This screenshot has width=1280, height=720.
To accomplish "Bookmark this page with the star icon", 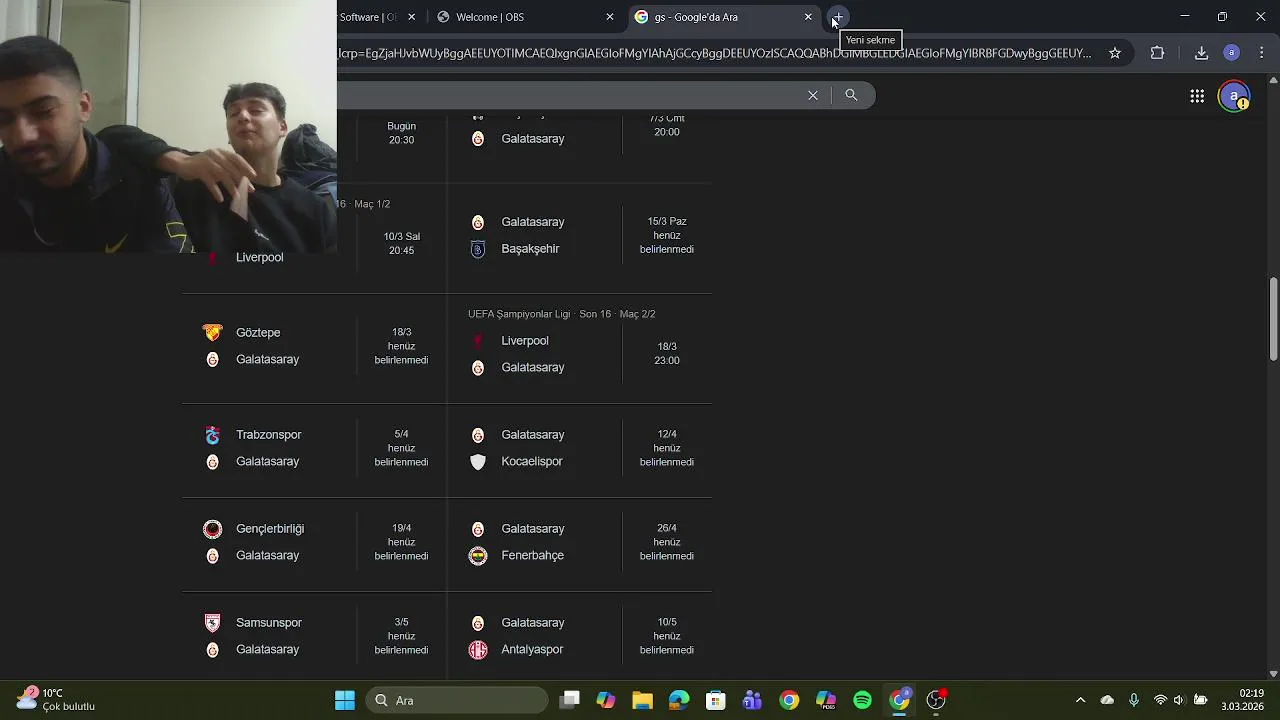I will point(1115,53).
